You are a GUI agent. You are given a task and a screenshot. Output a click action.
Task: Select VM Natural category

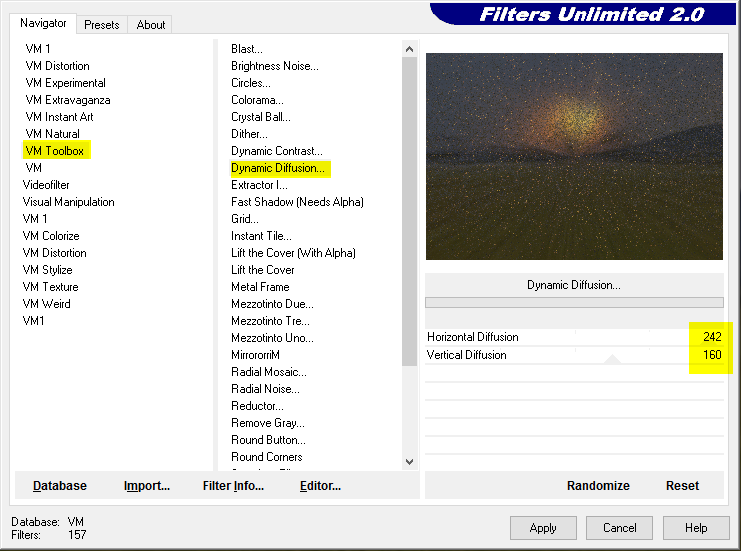click(x=52, y=134)
